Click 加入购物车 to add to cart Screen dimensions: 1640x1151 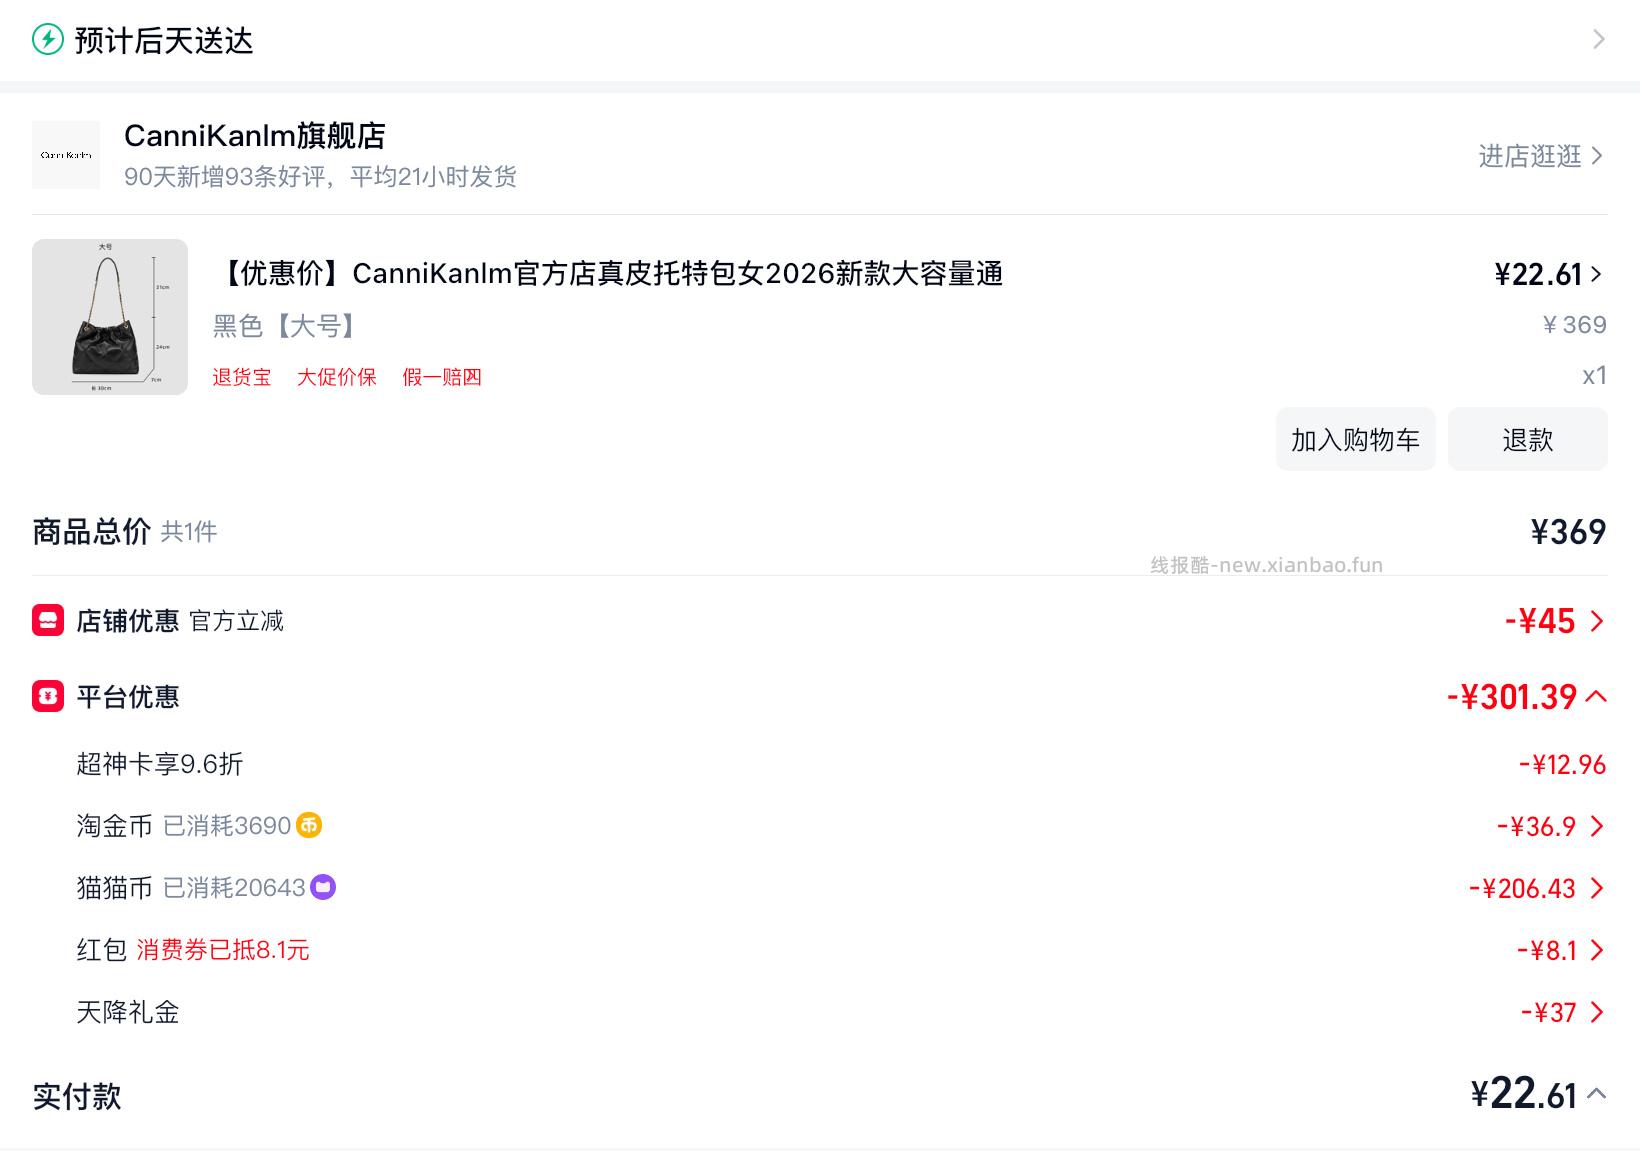pyautogui.click(x=1355, y=439)
